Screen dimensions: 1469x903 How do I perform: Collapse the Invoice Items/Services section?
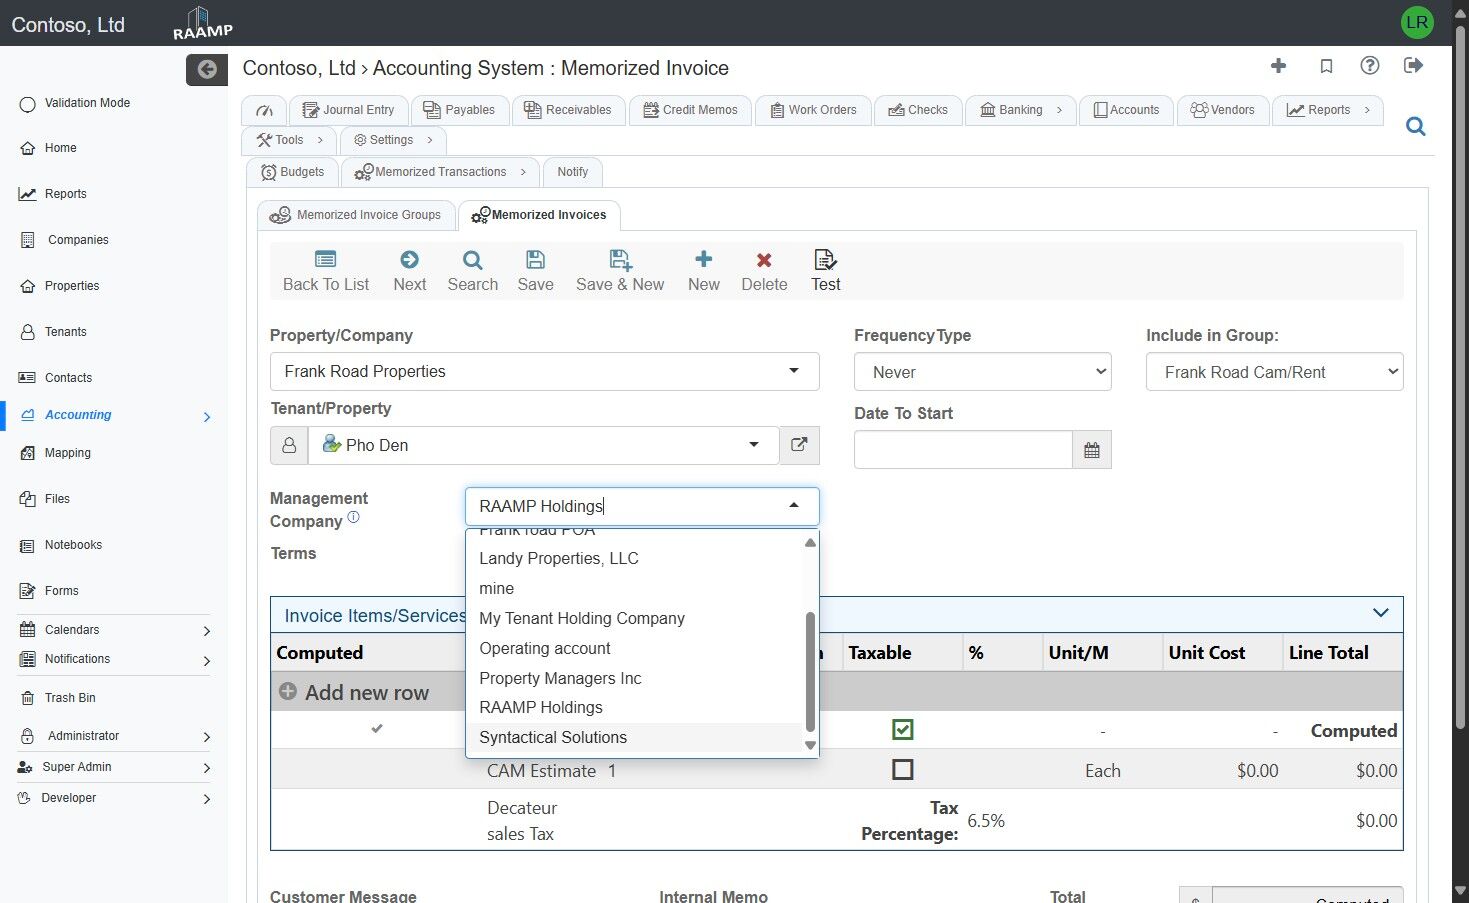tap(1380, 613)
